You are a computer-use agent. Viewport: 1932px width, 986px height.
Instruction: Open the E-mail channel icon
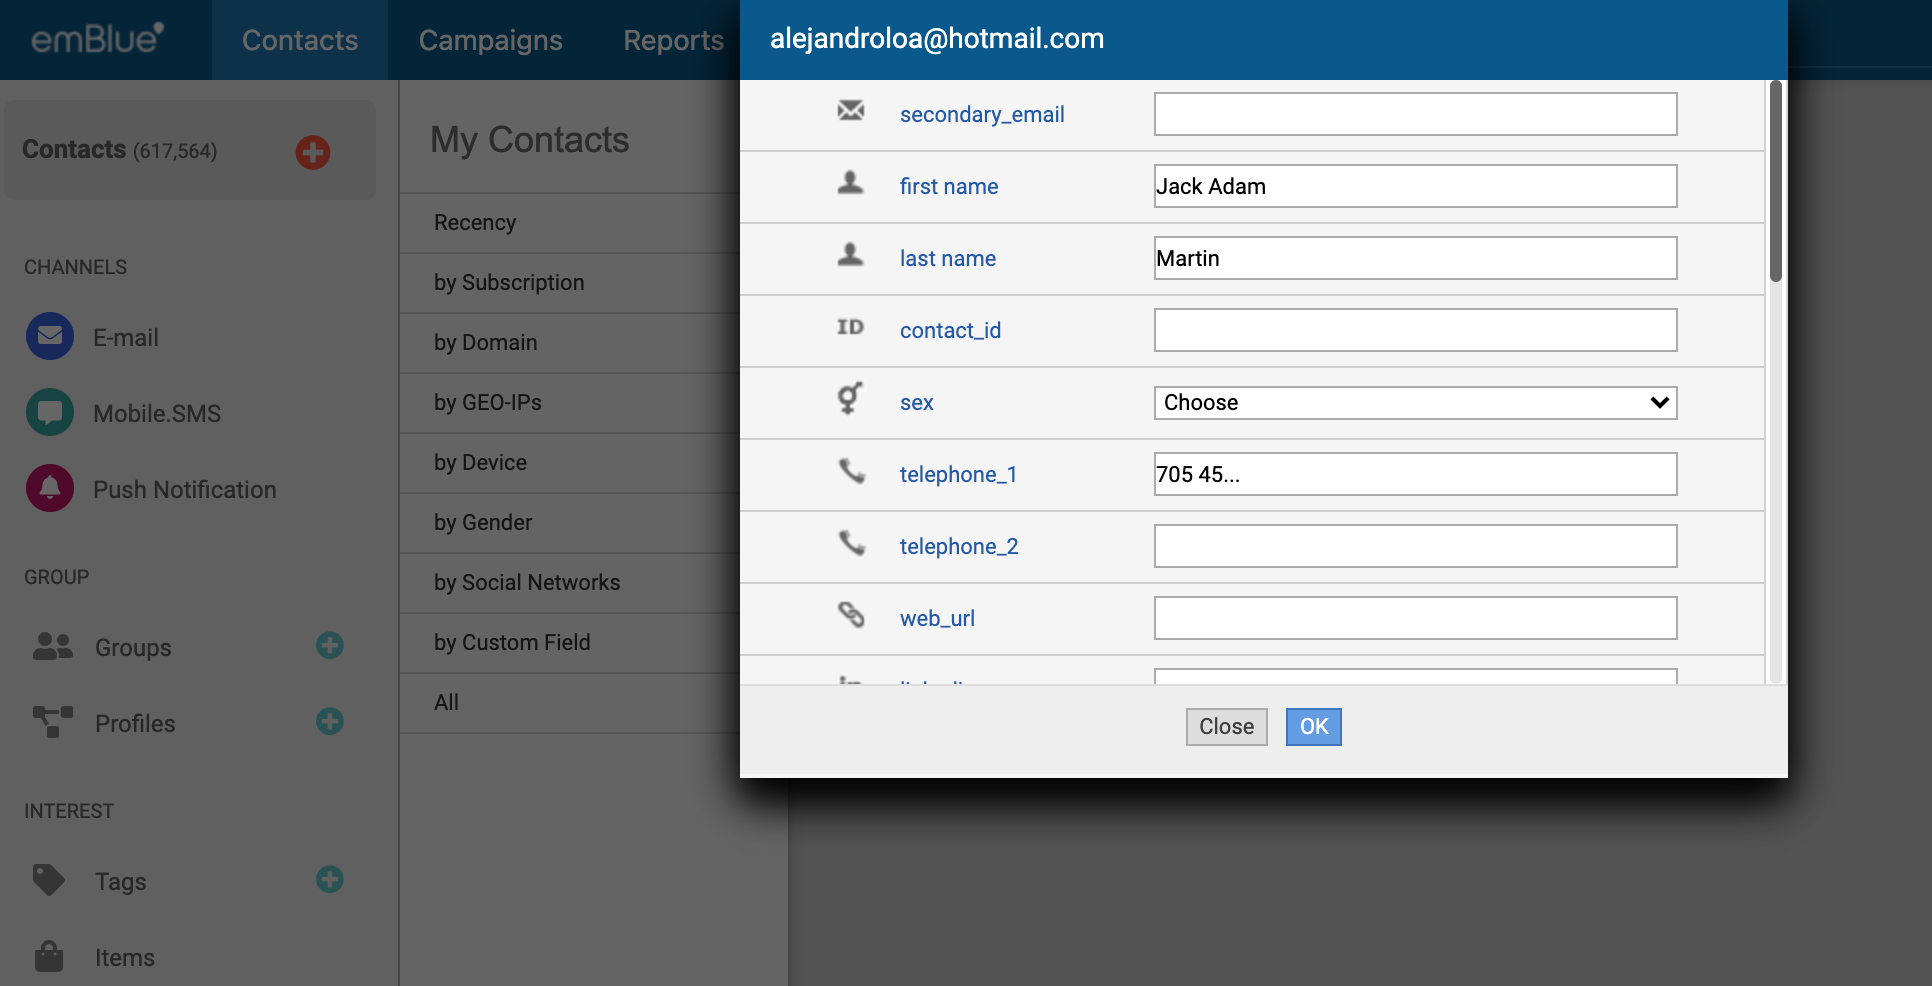[x=50, y=337]
